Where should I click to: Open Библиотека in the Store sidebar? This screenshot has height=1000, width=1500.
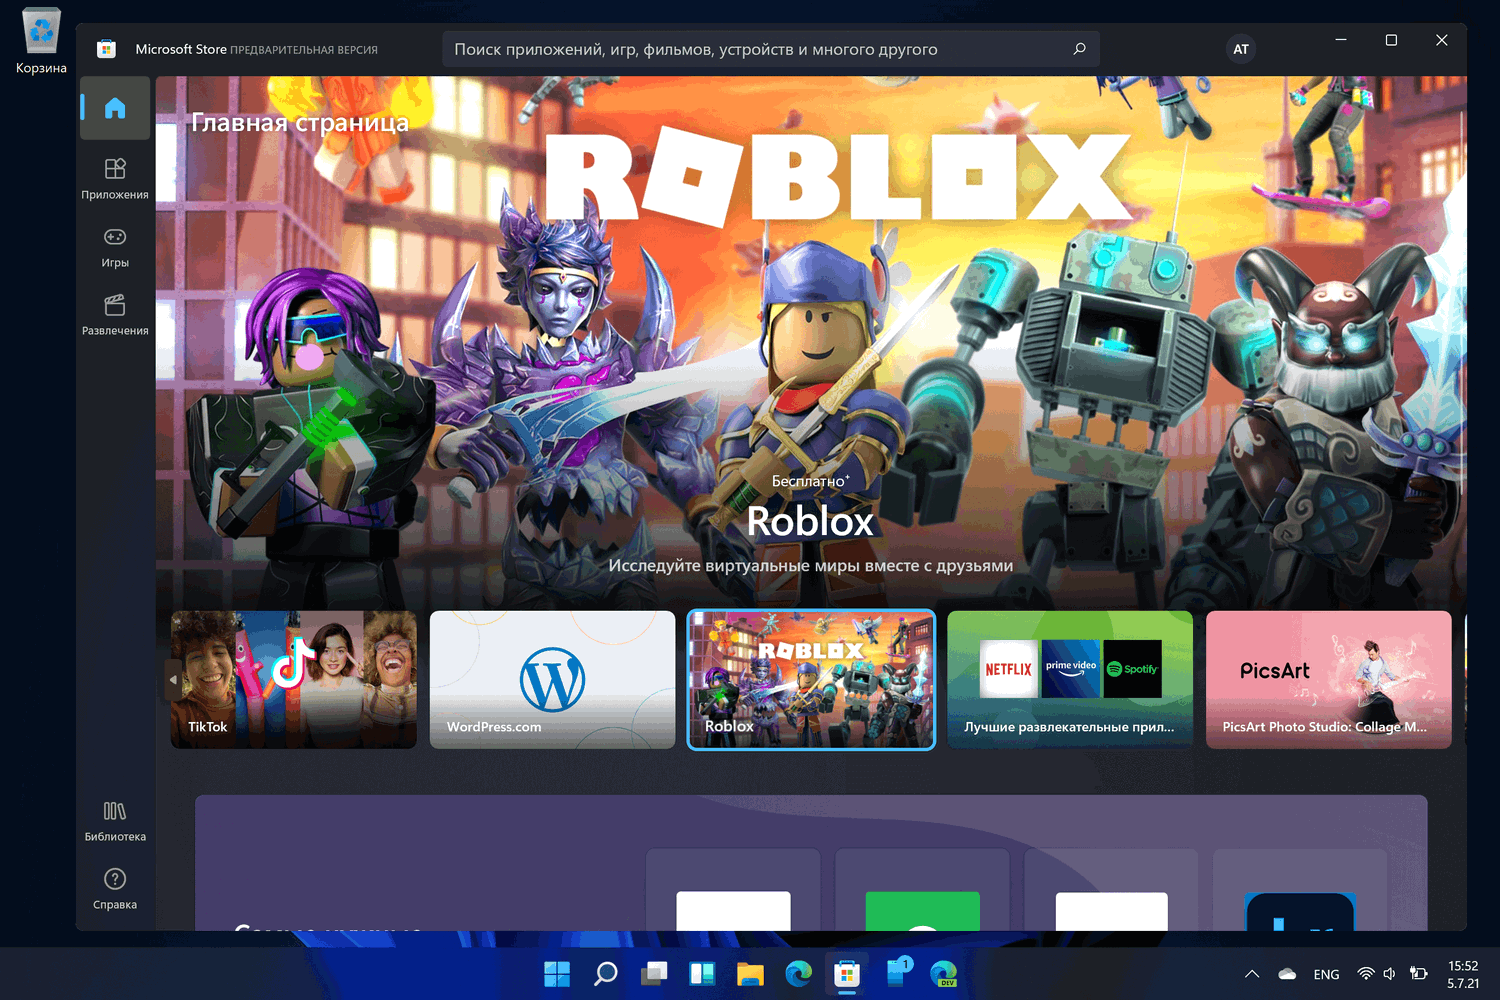115,821
